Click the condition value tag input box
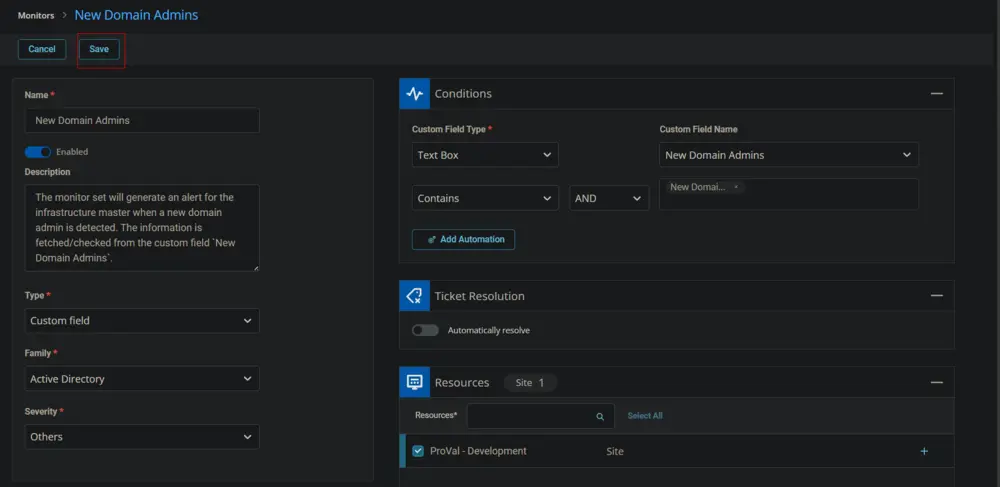Screen dimensions: 1000x487 coord(789,194)
